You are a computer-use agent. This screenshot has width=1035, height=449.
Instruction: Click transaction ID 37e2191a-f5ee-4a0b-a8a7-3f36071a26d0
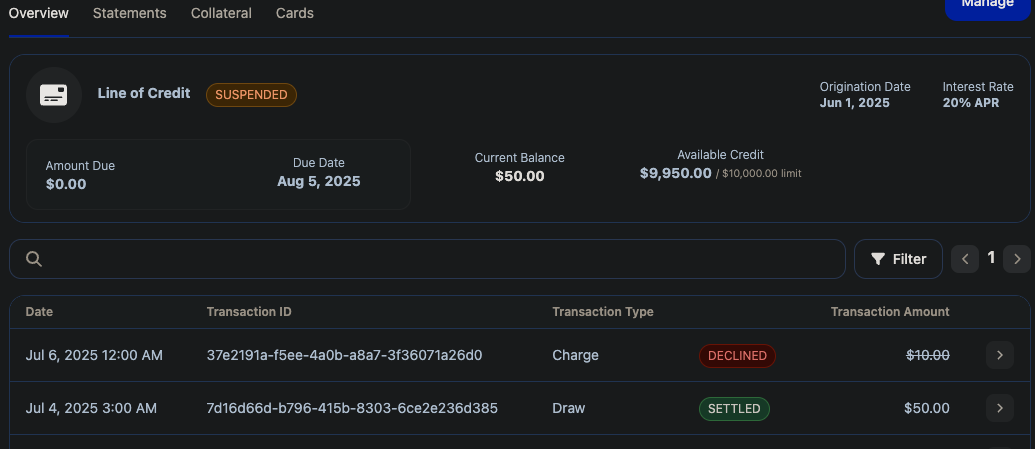[345, 355]
